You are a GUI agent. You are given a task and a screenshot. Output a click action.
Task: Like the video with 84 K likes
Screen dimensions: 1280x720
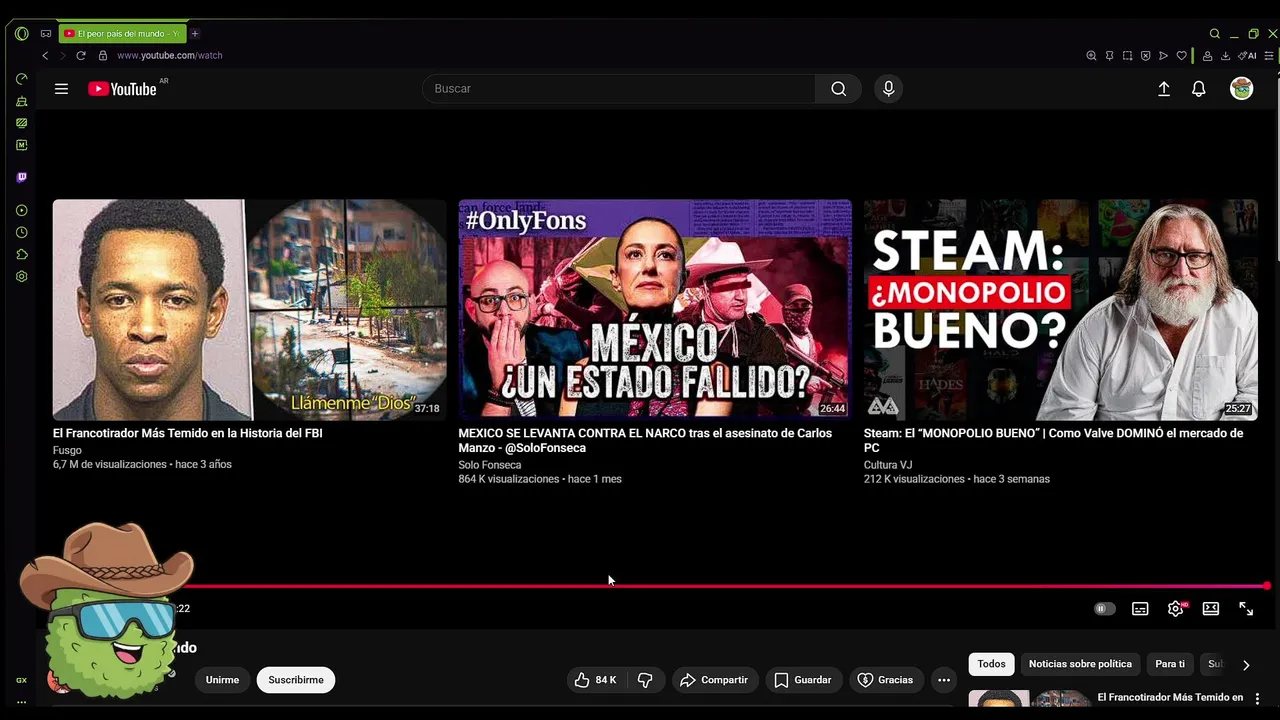pyautogui.click(x=595, y=680)
